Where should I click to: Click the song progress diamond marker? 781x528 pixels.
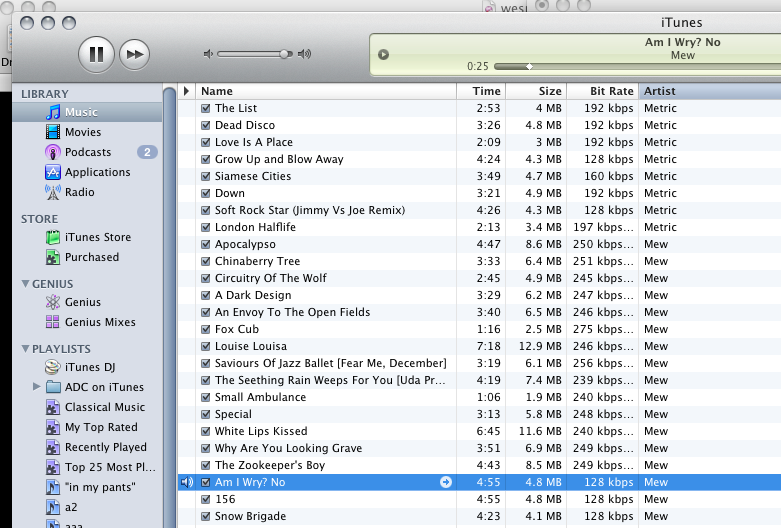(529, 66)
